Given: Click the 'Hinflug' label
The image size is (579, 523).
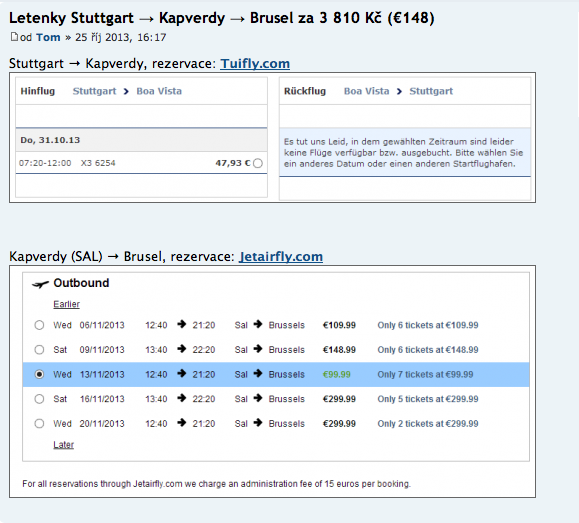Looking at the screenshot, I should tap(38, 91).
